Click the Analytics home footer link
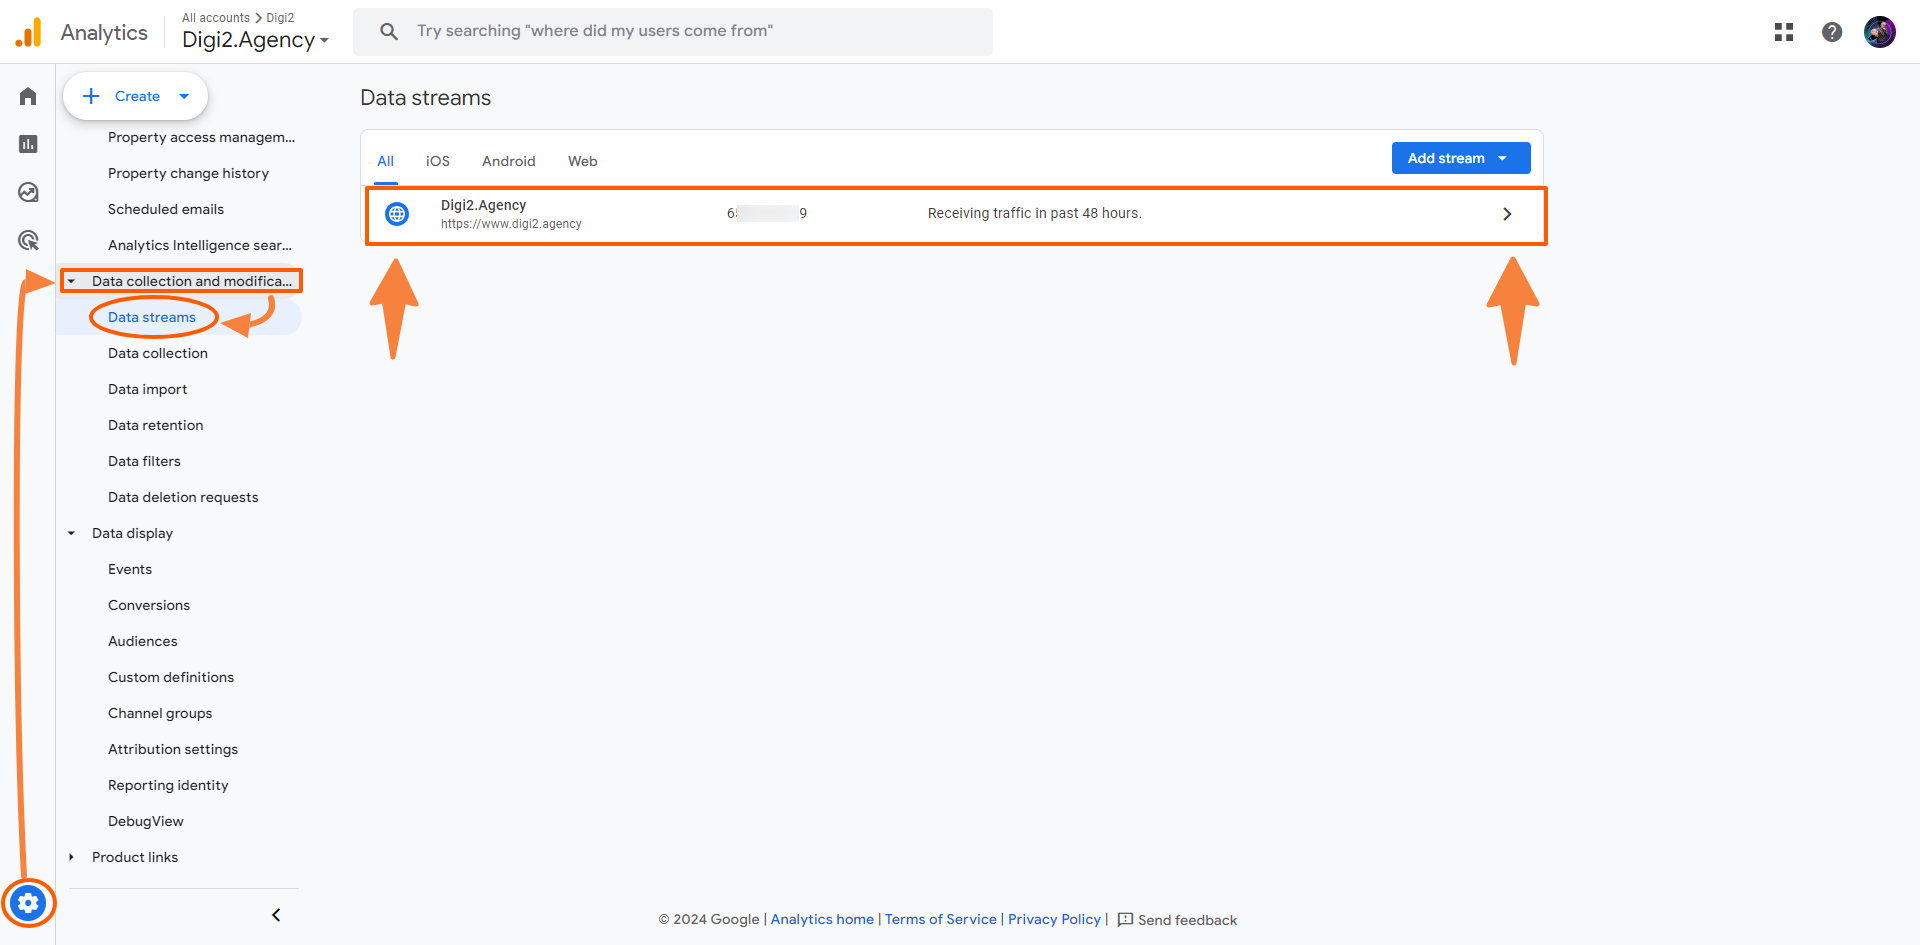 (x=822, y=919)
